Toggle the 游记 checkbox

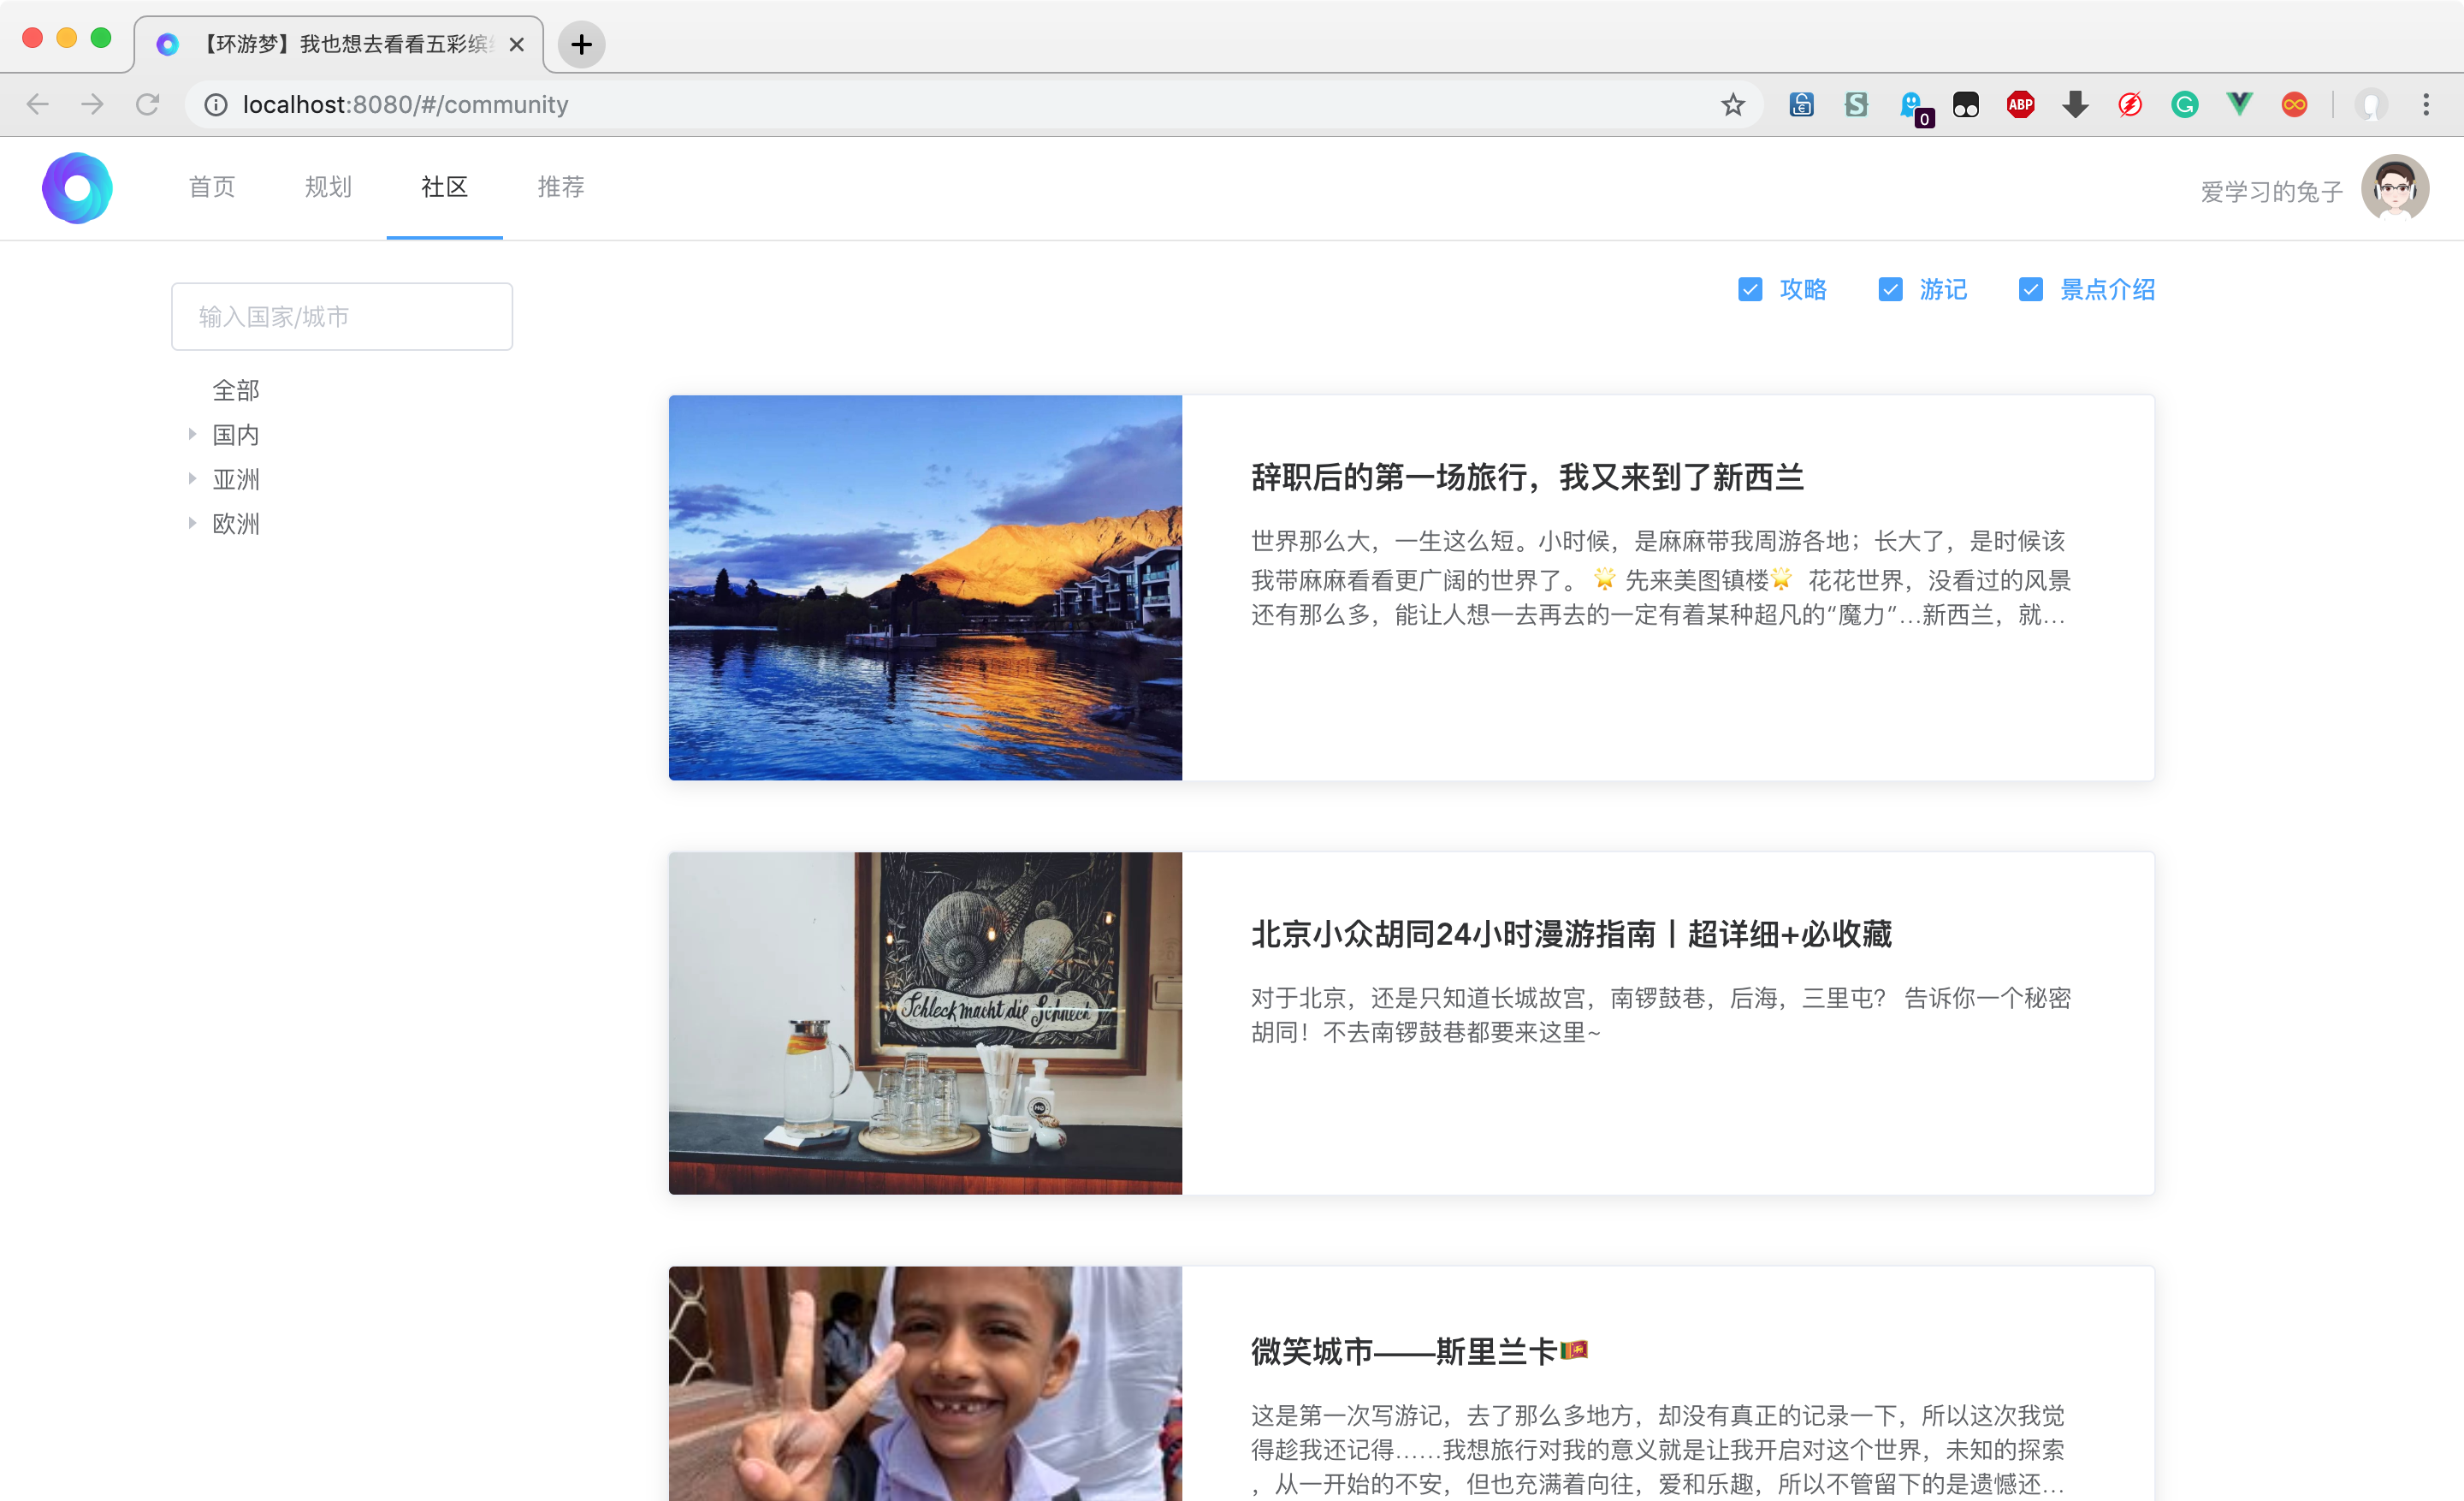(x=1890, y=290)
